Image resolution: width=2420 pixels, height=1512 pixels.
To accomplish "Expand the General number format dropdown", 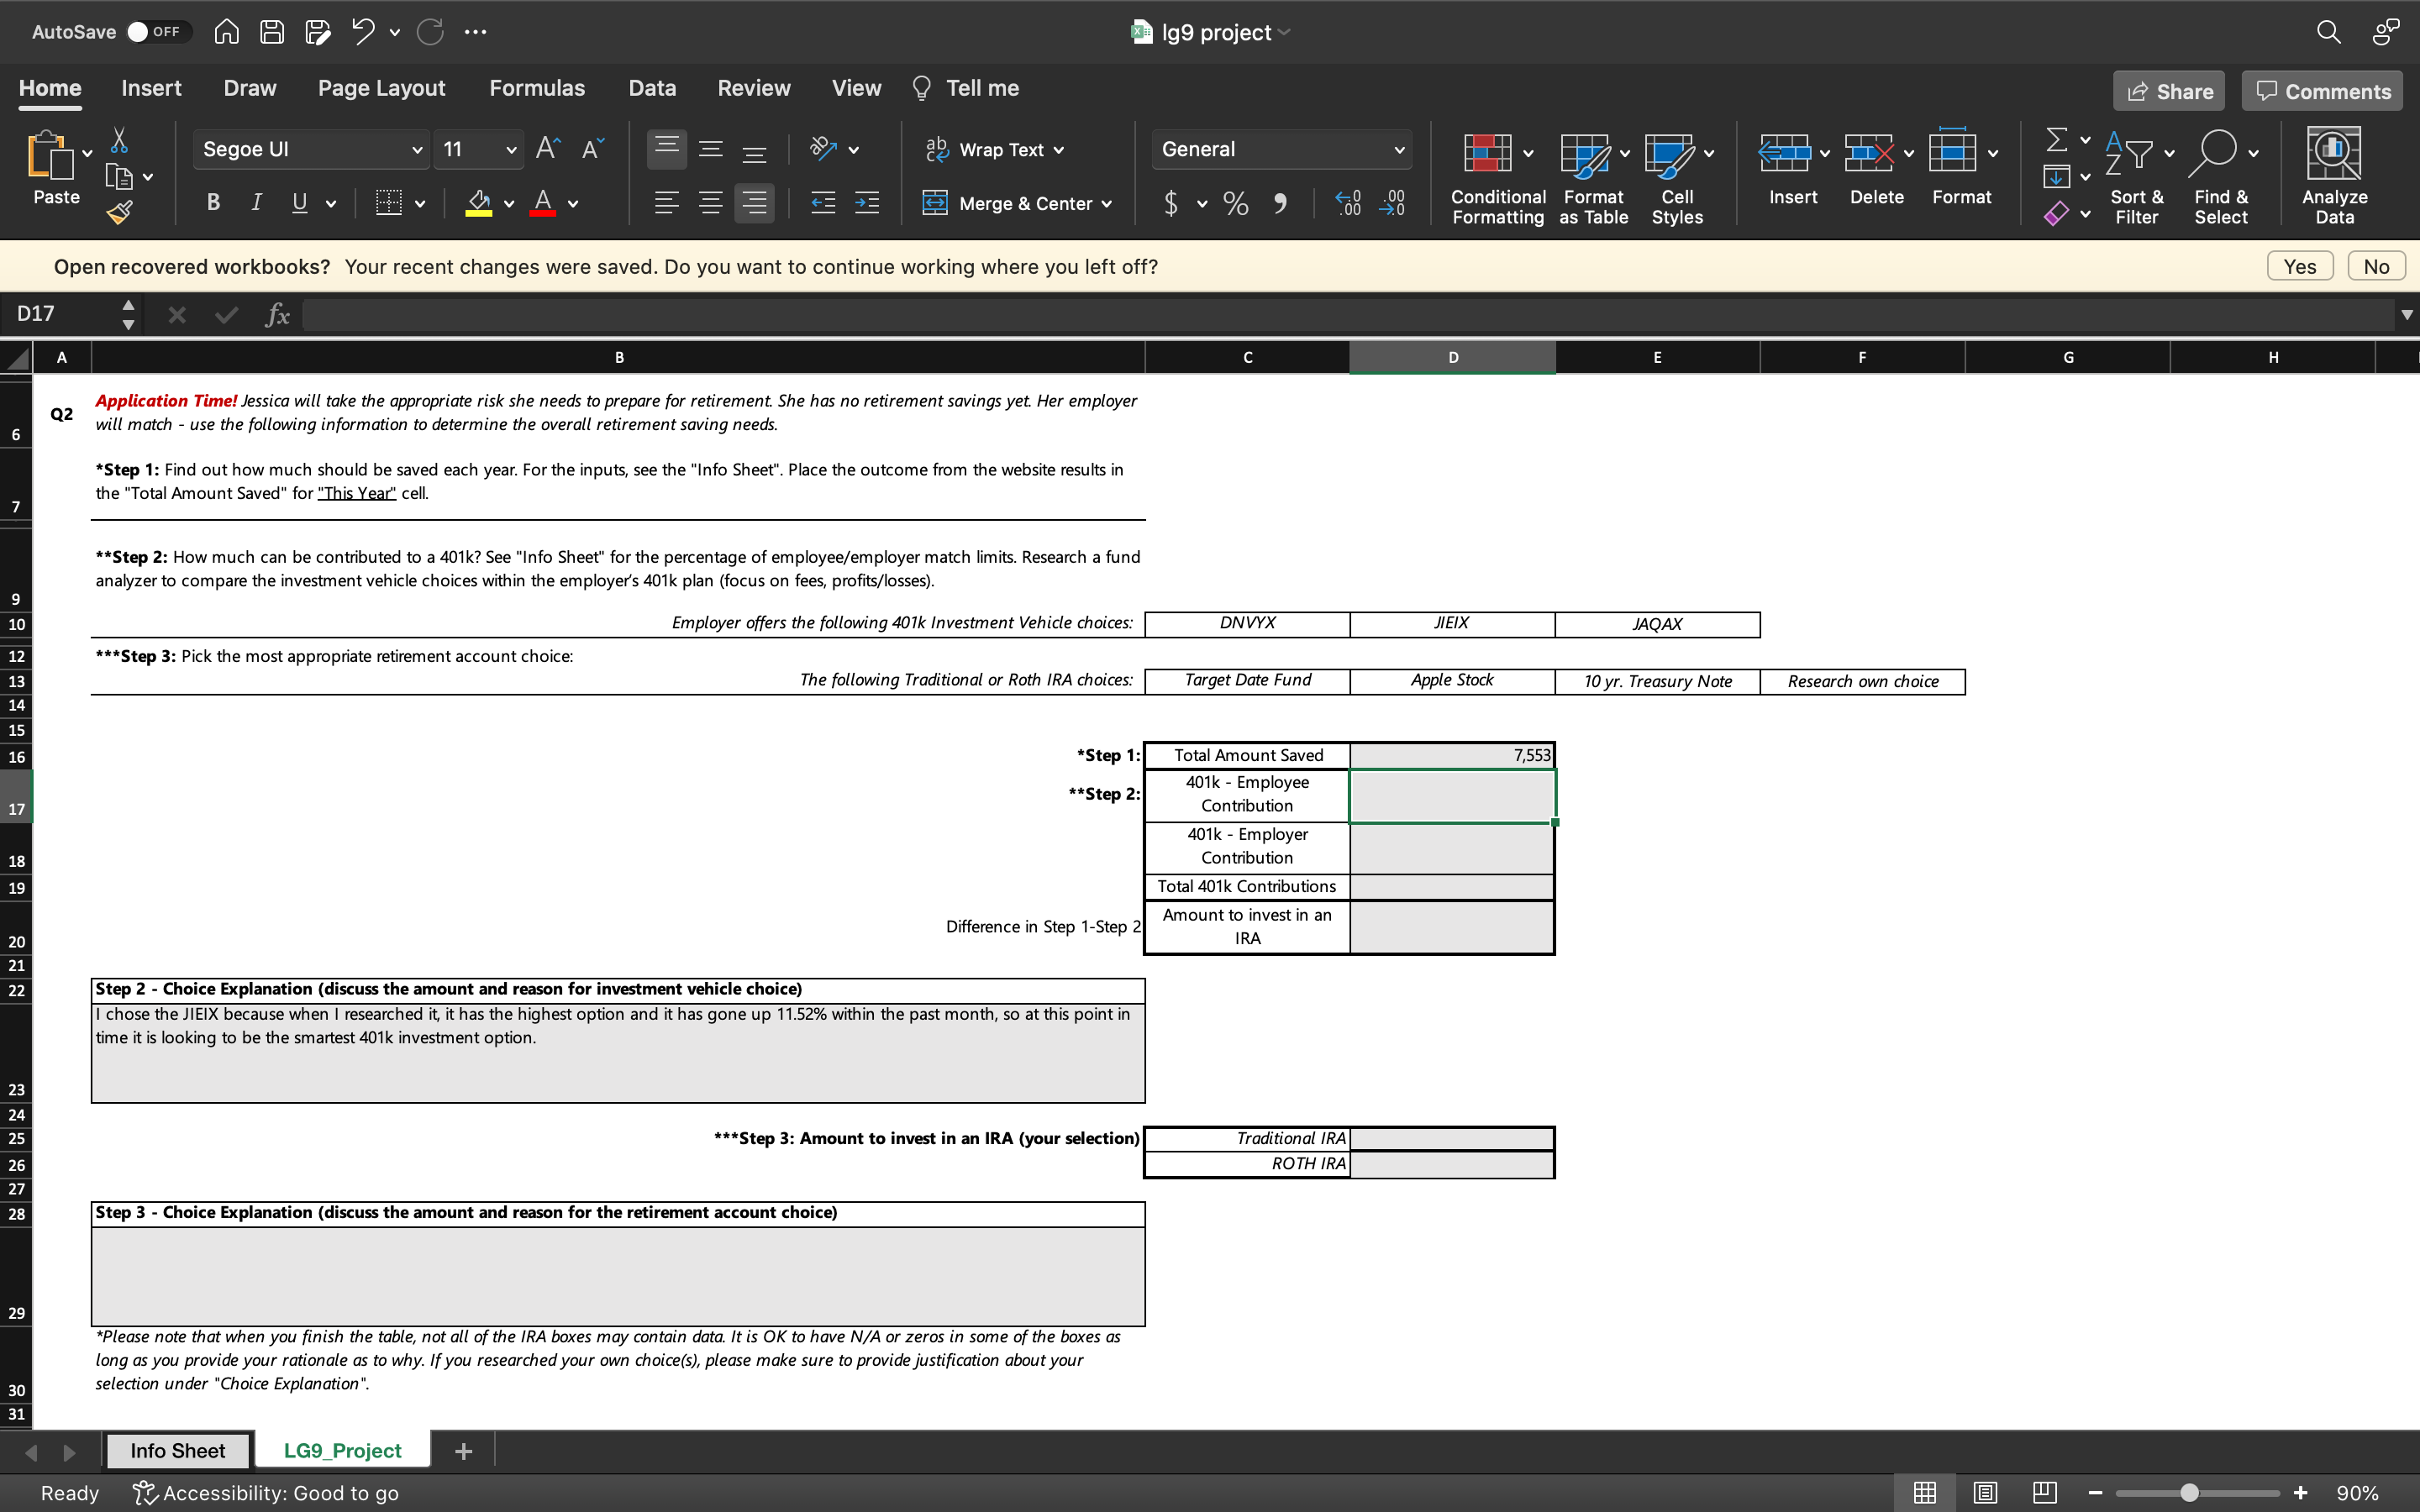I will (x=1398, y=150).
